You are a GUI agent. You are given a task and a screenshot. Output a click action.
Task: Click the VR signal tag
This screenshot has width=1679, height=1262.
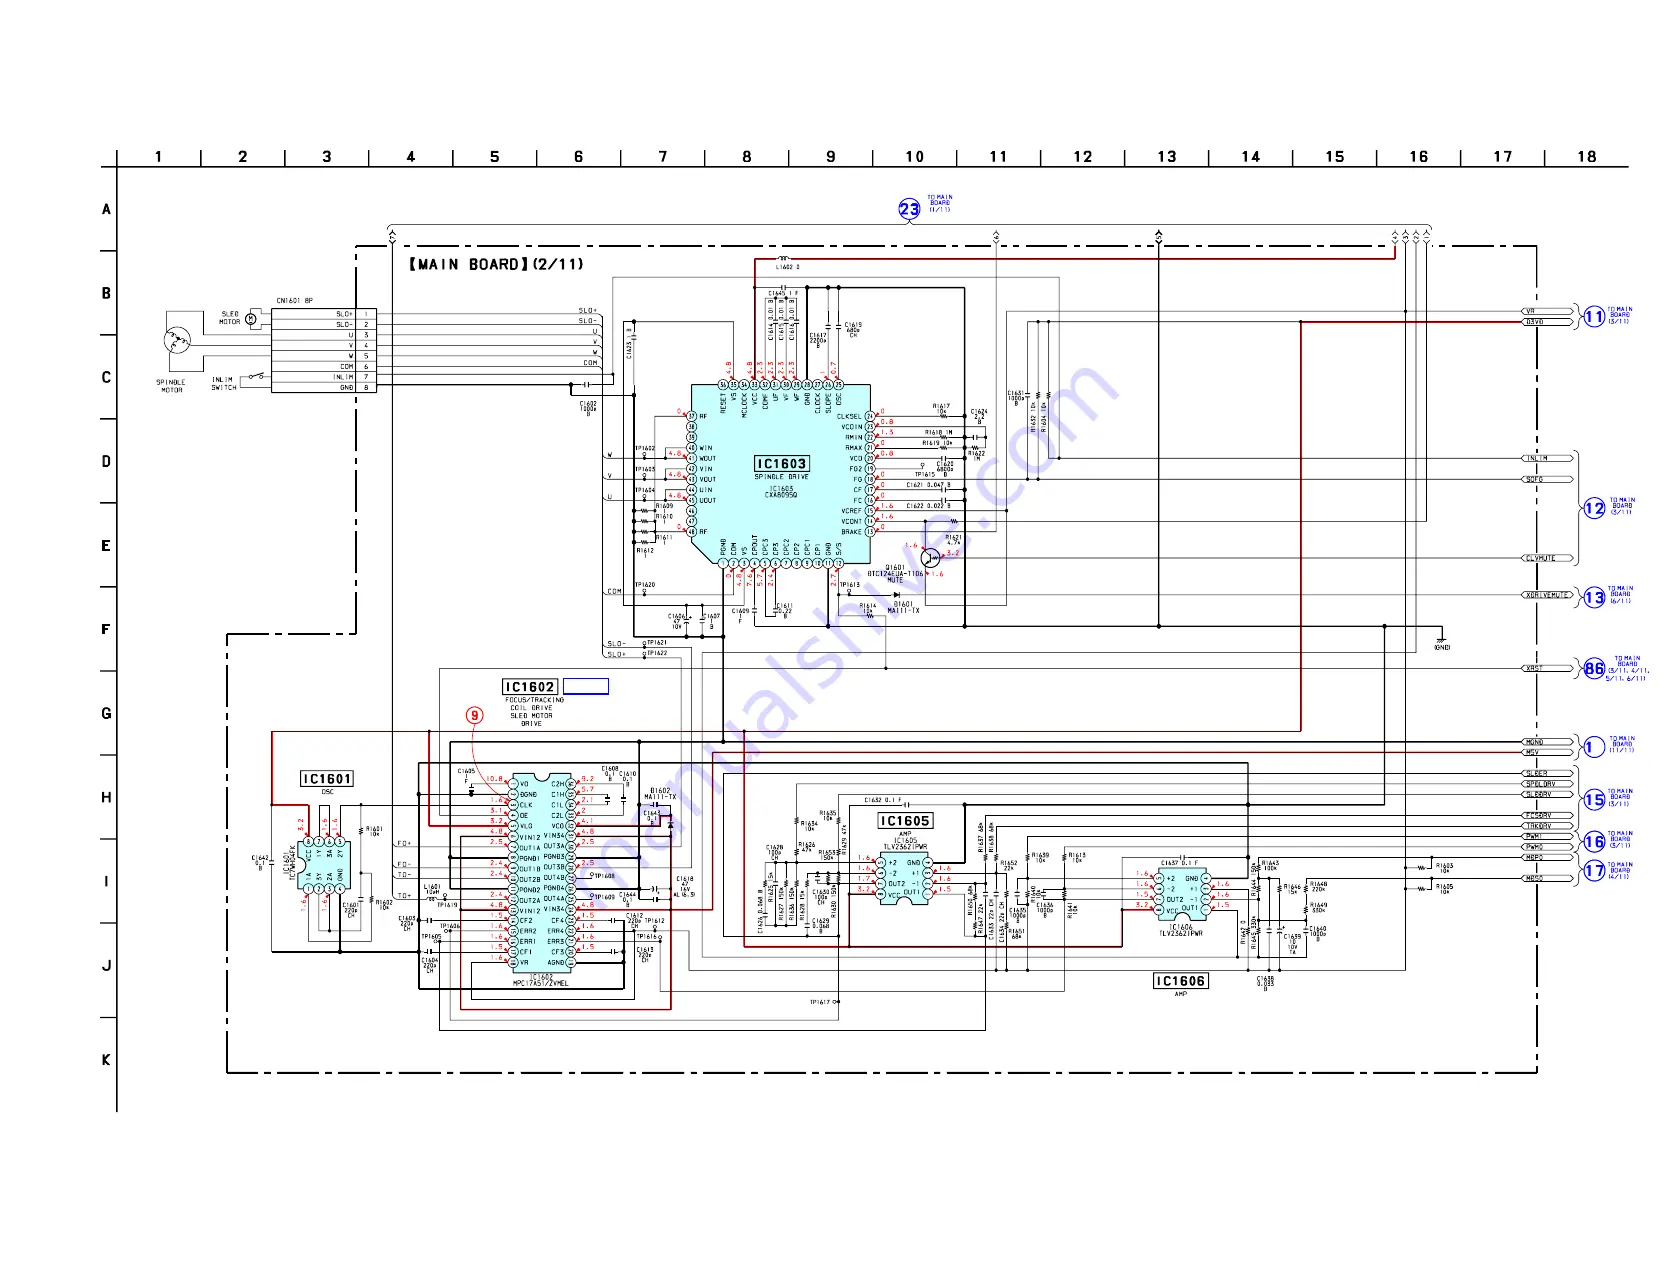click(1547, 311)
